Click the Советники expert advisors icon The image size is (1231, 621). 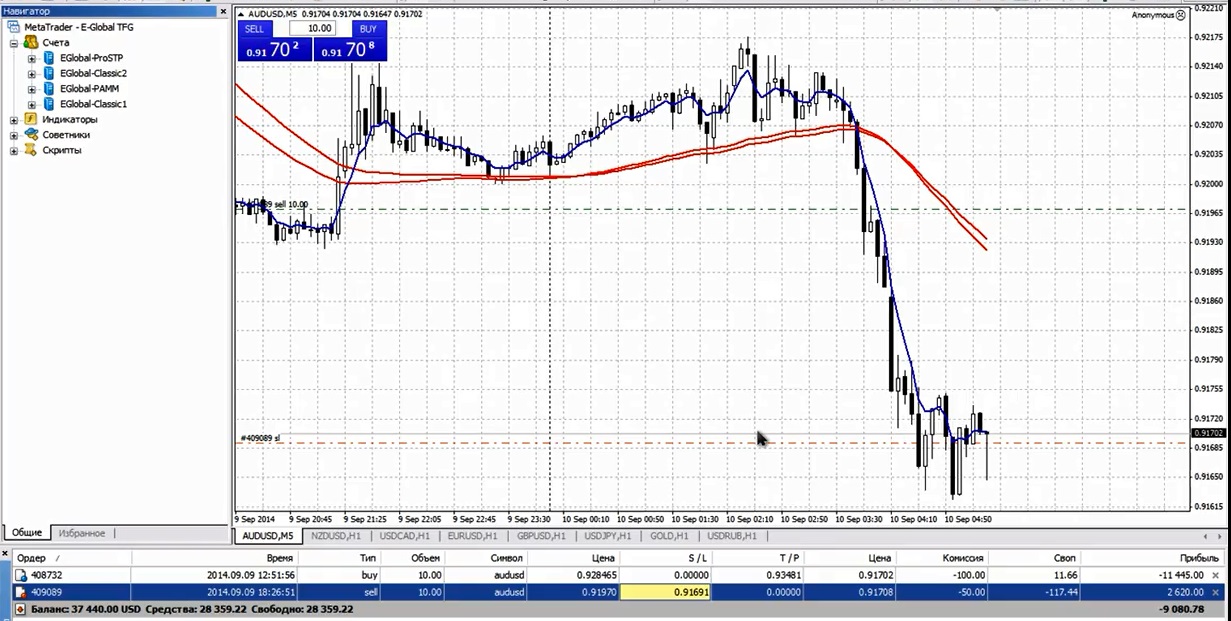point(31,134)
